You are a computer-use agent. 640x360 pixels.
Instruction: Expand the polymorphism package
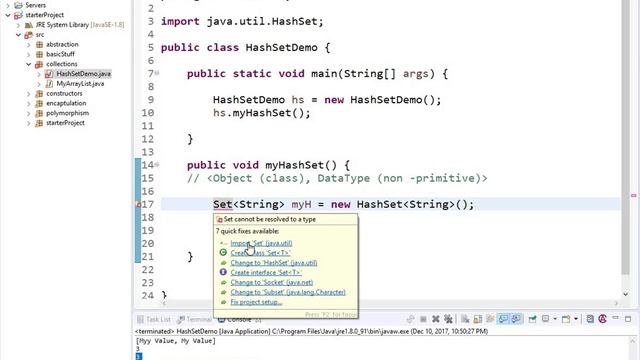(29, 113)
